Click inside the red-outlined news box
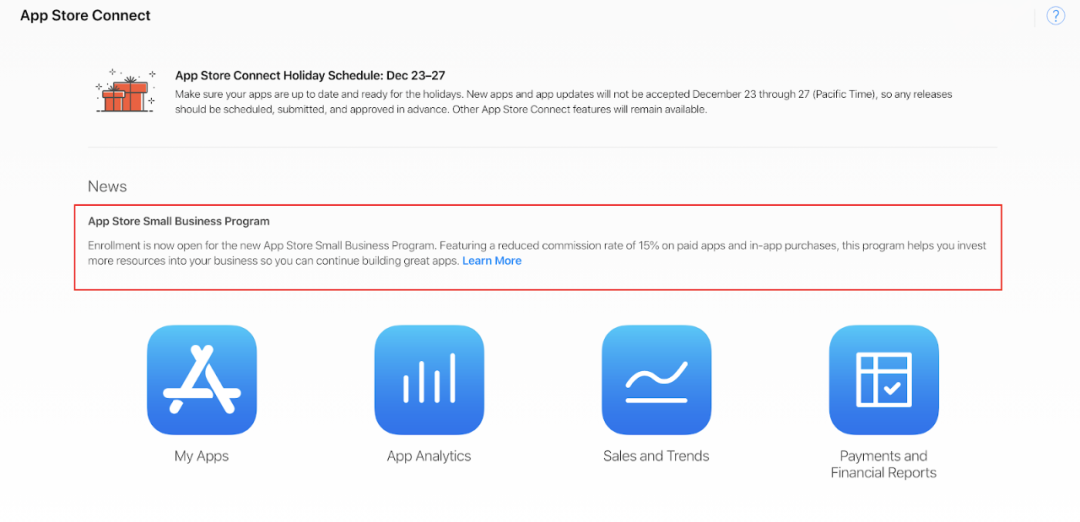This screenshot has width=1080, height=522. [538, 247]
